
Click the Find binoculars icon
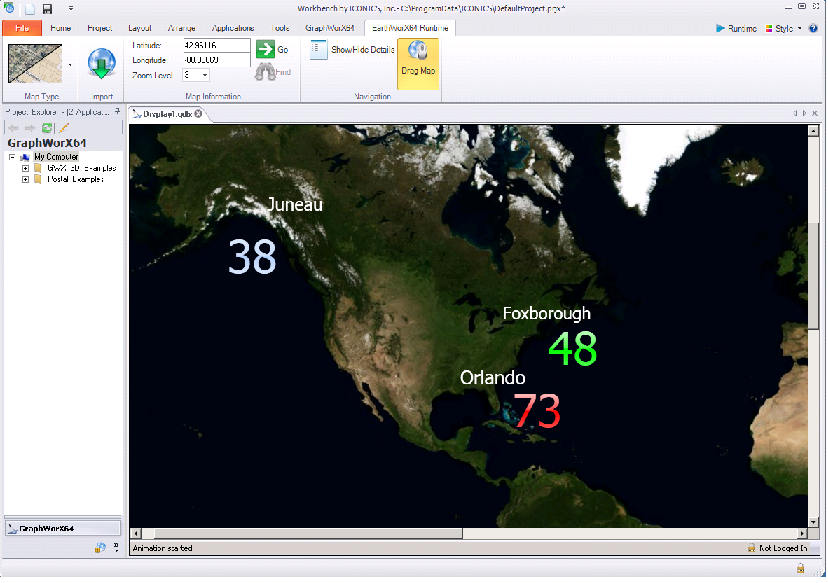(x=266, y=72)
